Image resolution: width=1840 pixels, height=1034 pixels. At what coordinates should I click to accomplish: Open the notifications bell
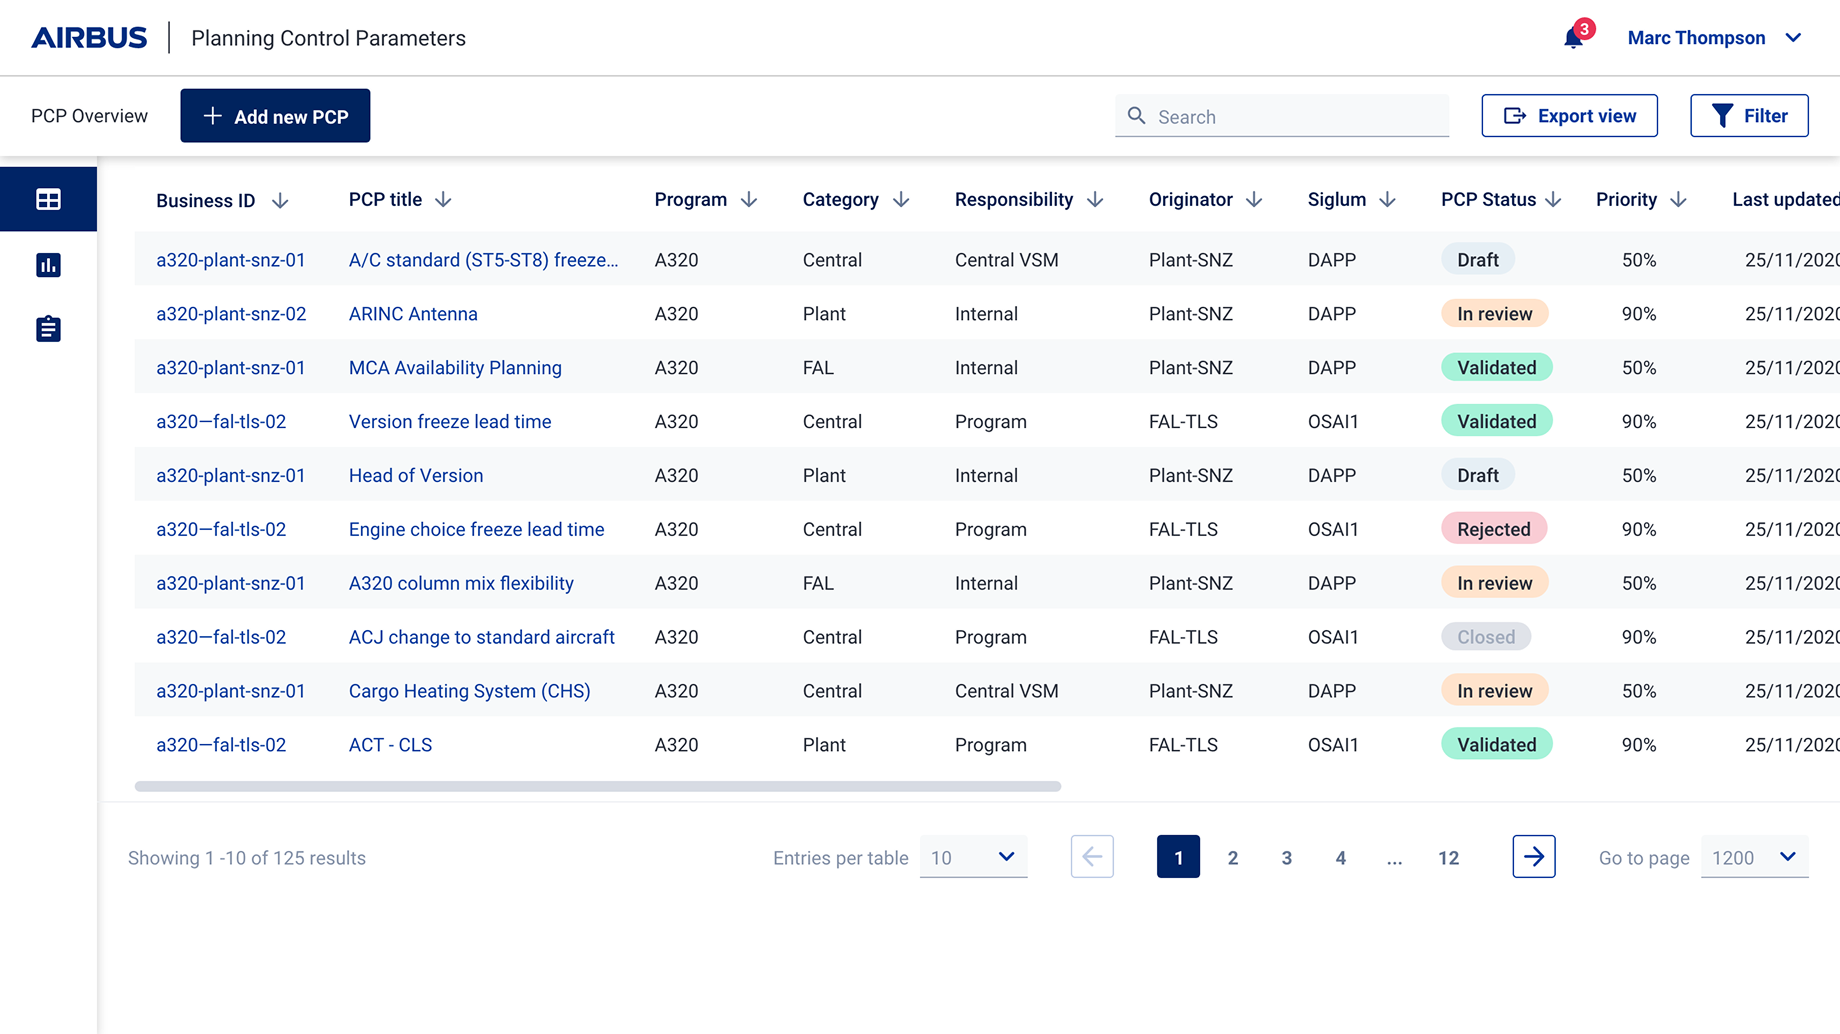point(1574,38)
